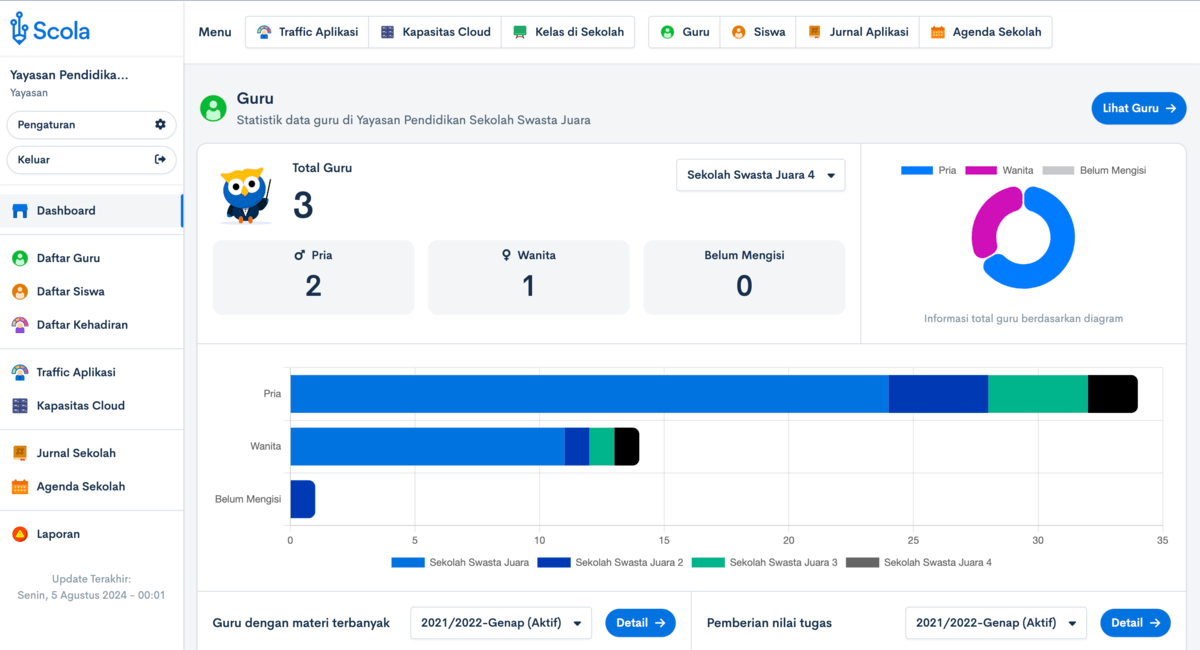Open Daftar Siswa in the sidebar
The height and width of the screenshot is (650, 1200).
tap(70, 292)
